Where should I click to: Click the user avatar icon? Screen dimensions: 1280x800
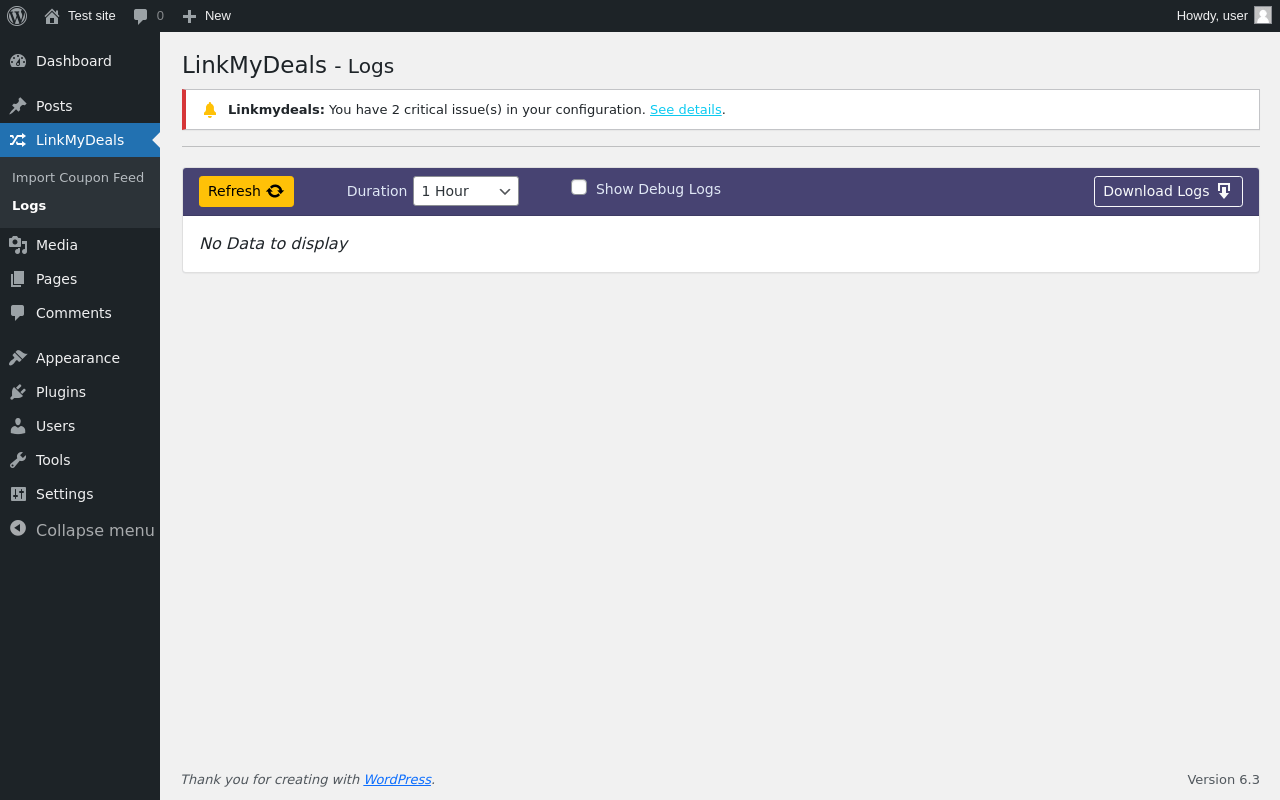1263,15
